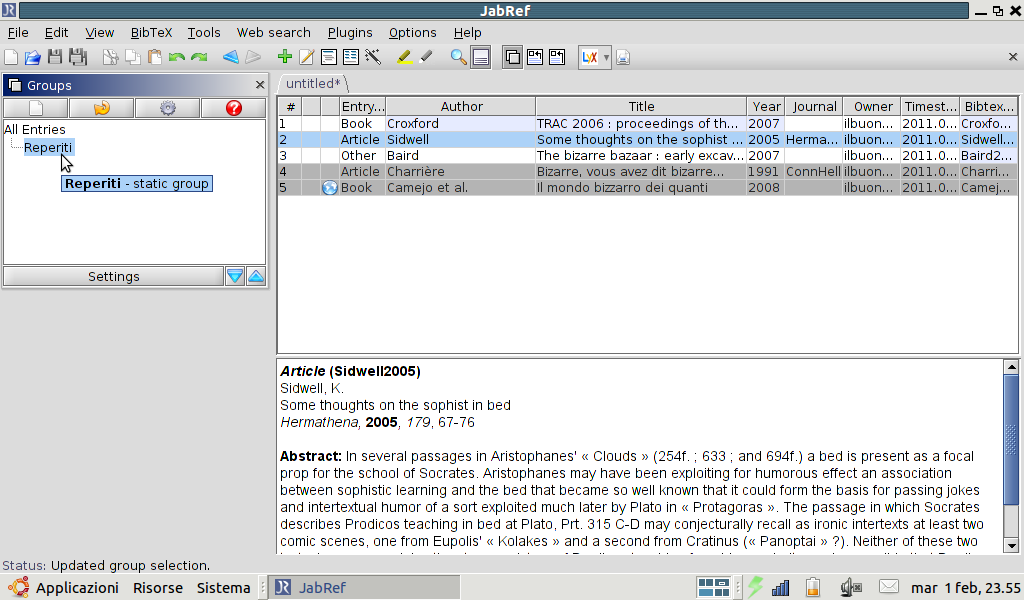
Task: Open the Sistema menu in the panel
Action: point(223,588)
